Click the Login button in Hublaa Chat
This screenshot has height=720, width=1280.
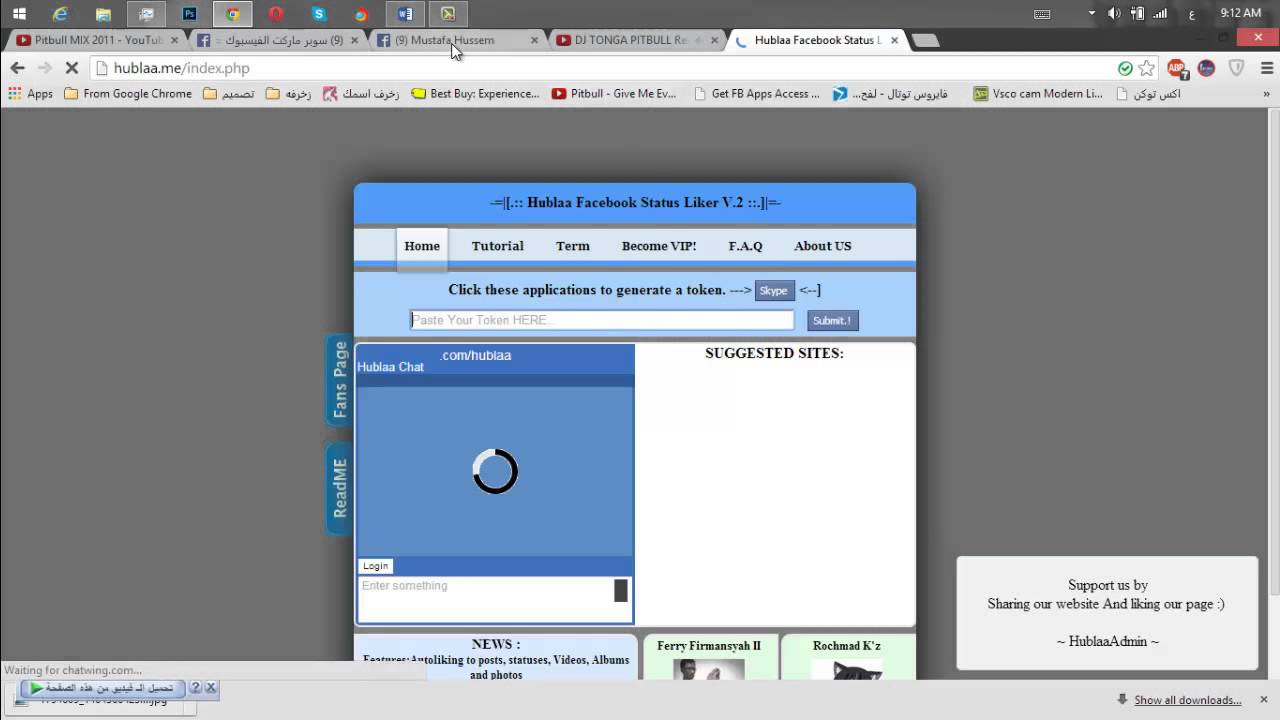pyautogui.click(x=375, y=566)
